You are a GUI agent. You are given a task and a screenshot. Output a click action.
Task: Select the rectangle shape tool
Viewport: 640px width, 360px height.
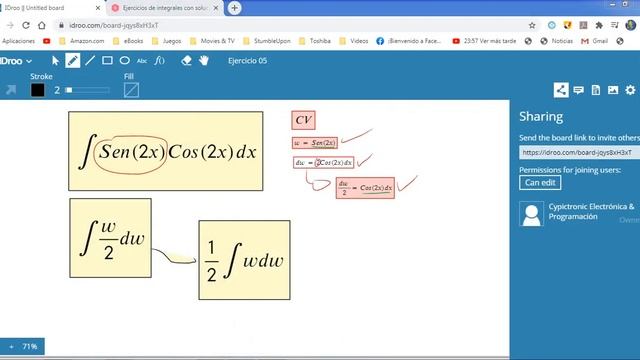107,61
